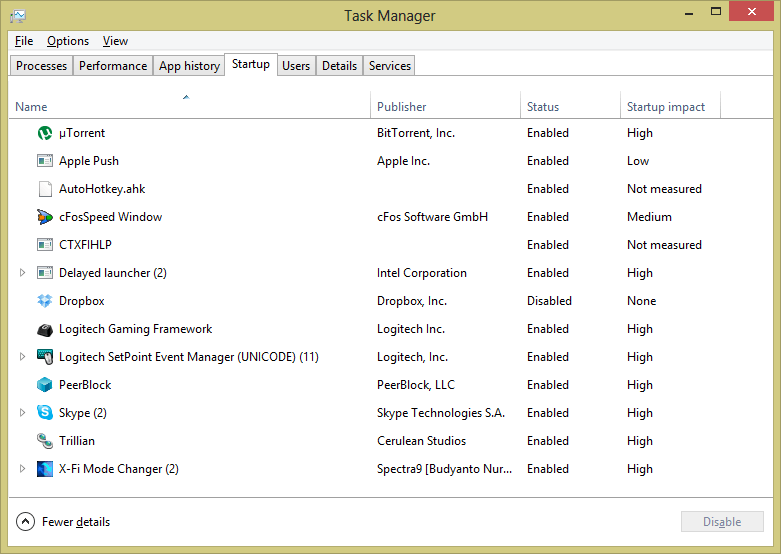The height and width of the screenshot is (554, 781).
Task: Select the µTorrent row name
Action: pyautogui.click(x=82, y=133)
